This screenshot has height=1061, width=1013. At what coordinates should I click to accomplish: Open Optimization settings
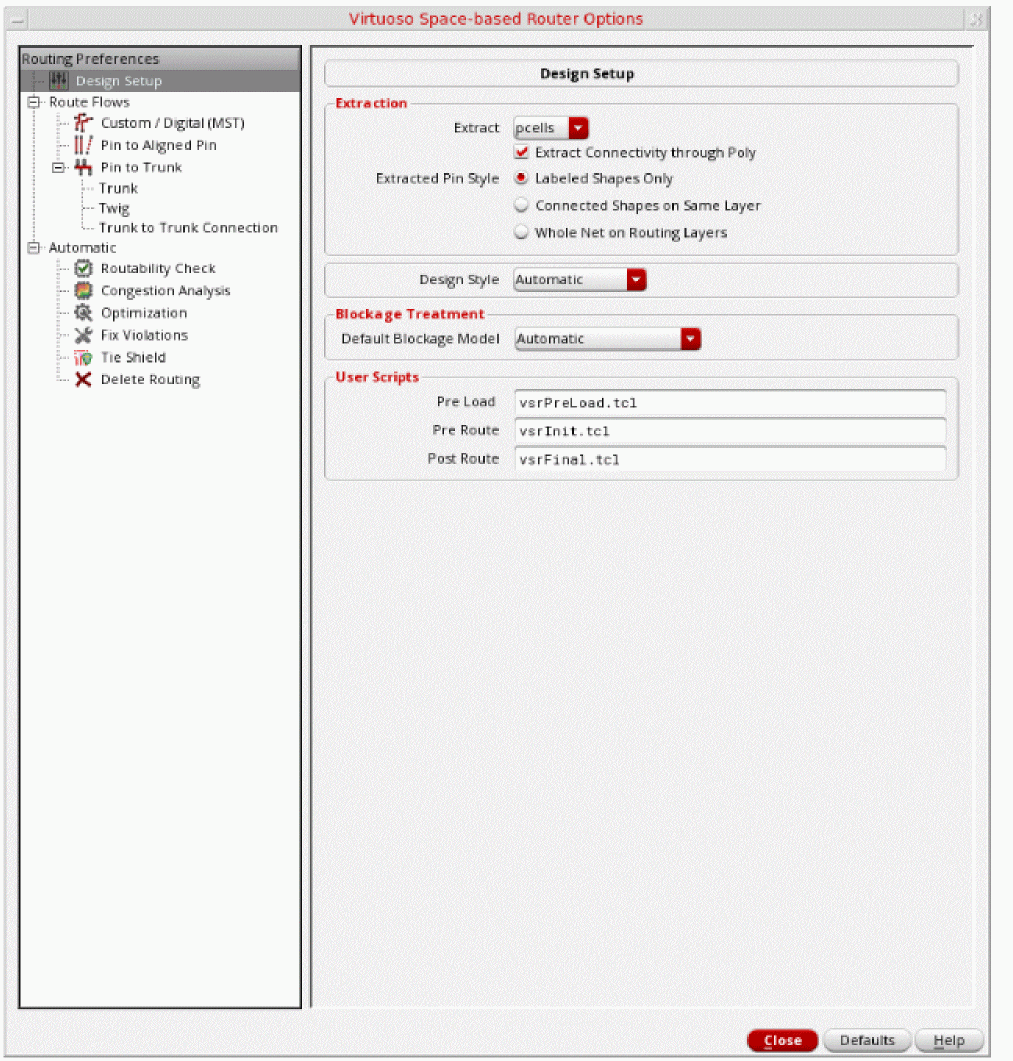click(143, 313)
